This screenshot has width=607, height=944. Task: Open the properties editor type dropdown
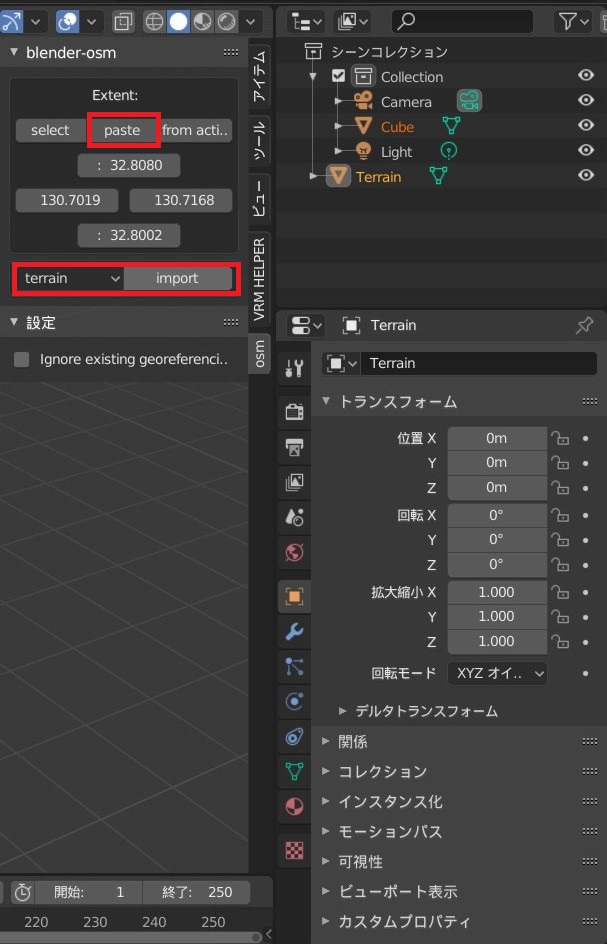305,326
